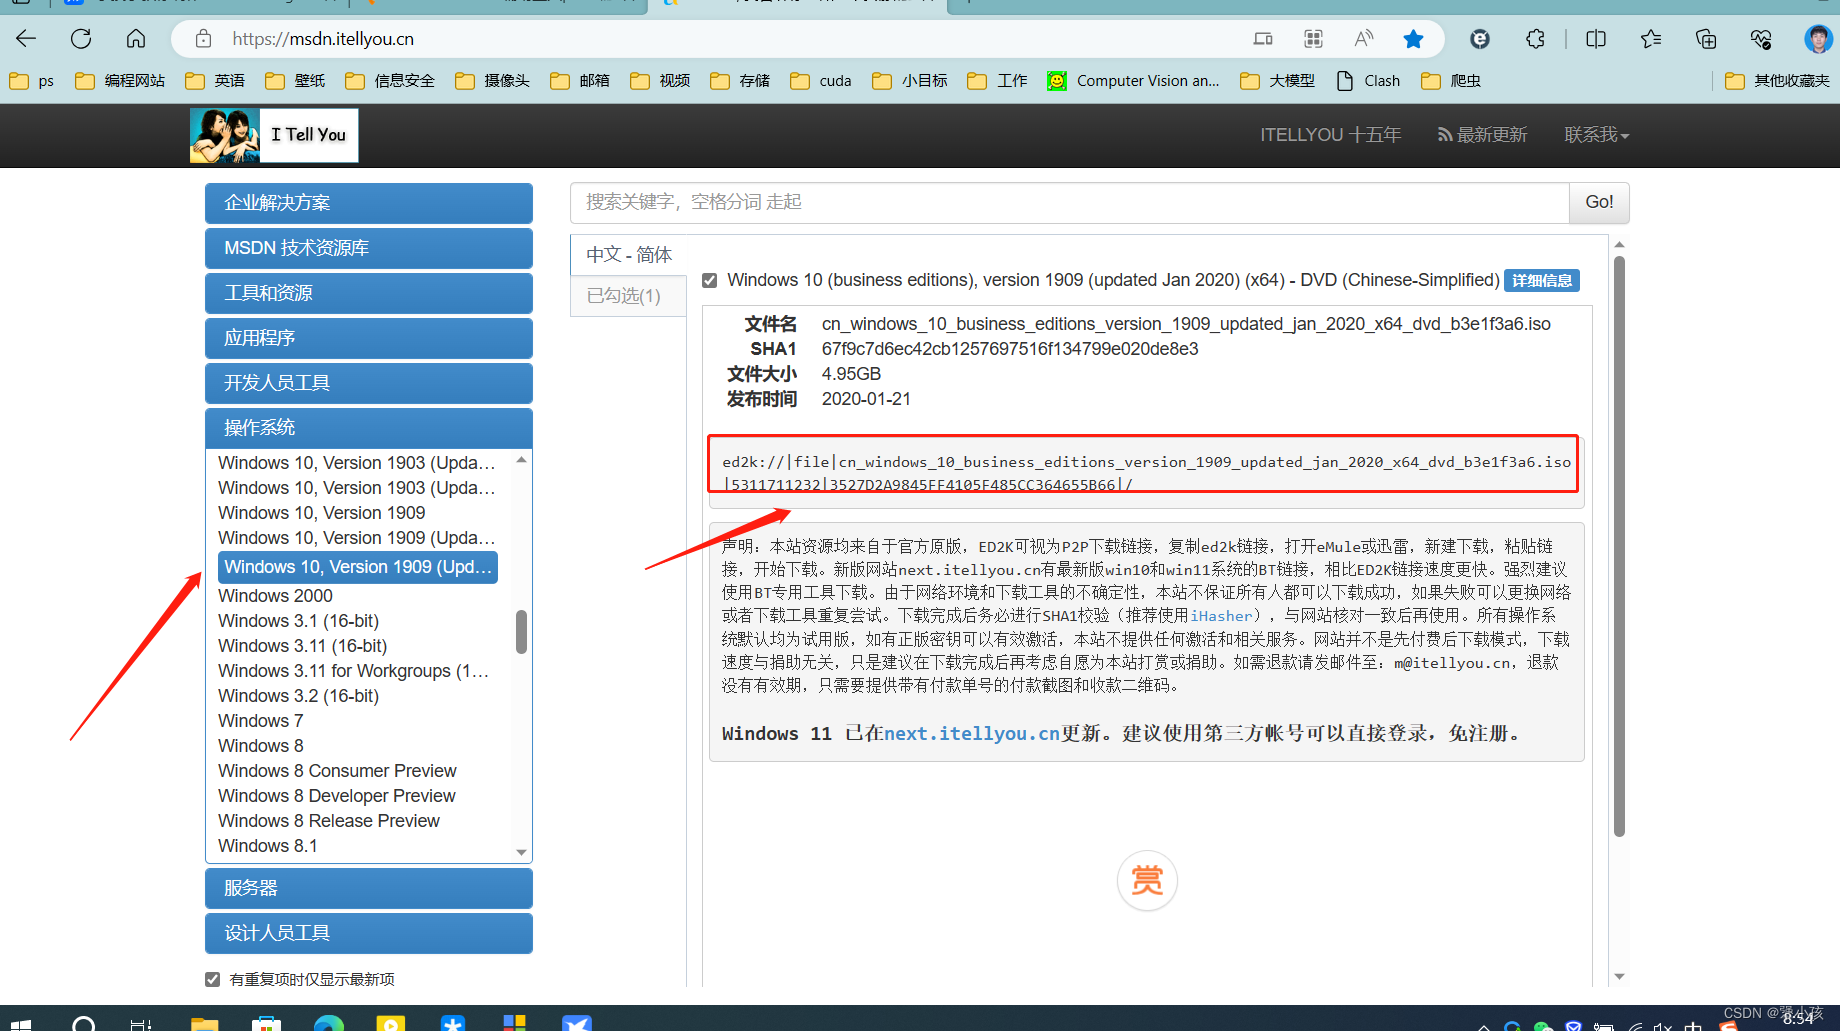1840x1031 pixels.
Task: Click the browser Back arrow
Action: [26, 39]
